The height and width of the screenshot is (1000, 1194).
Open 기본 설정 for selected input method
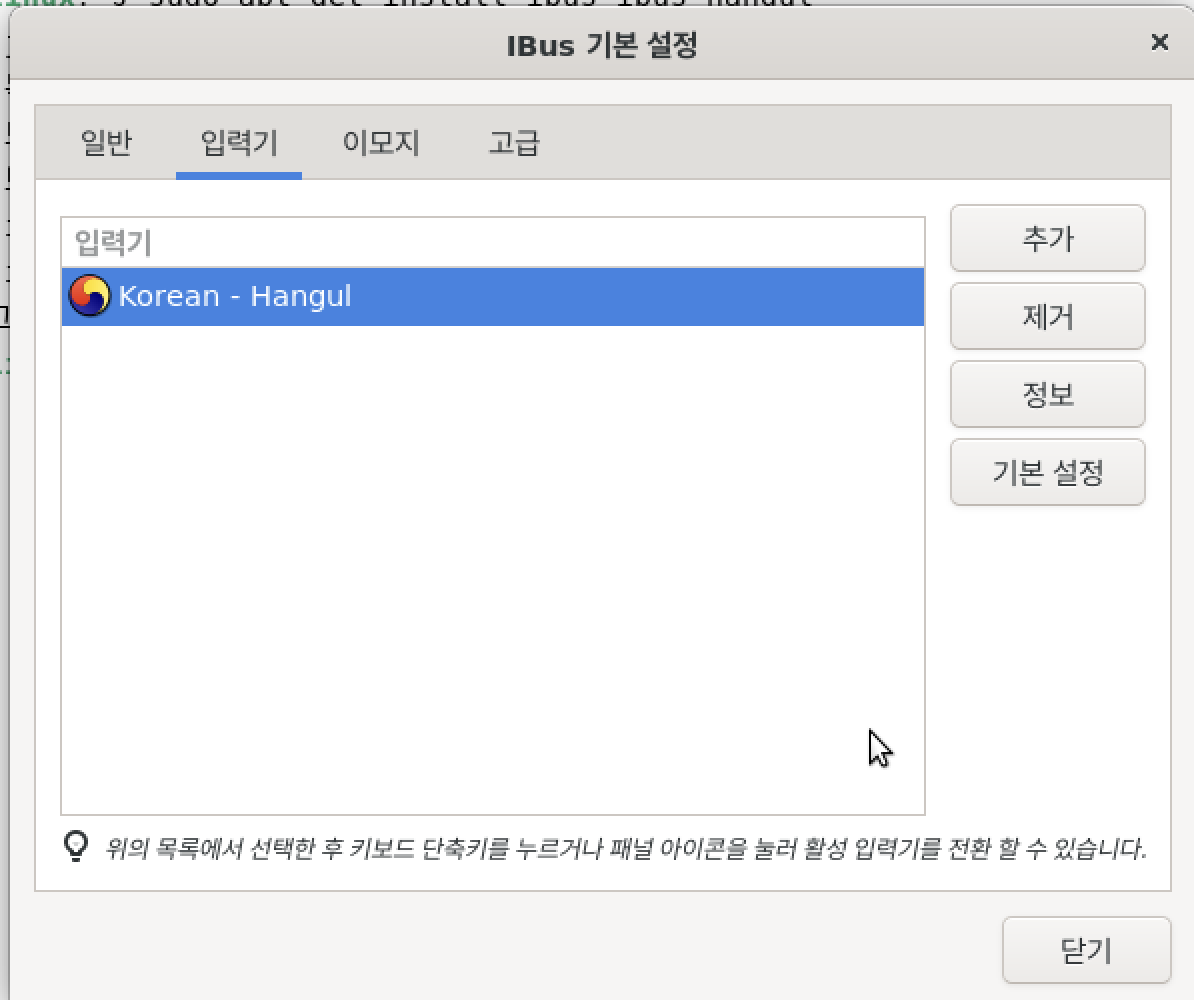[1048, 472]
